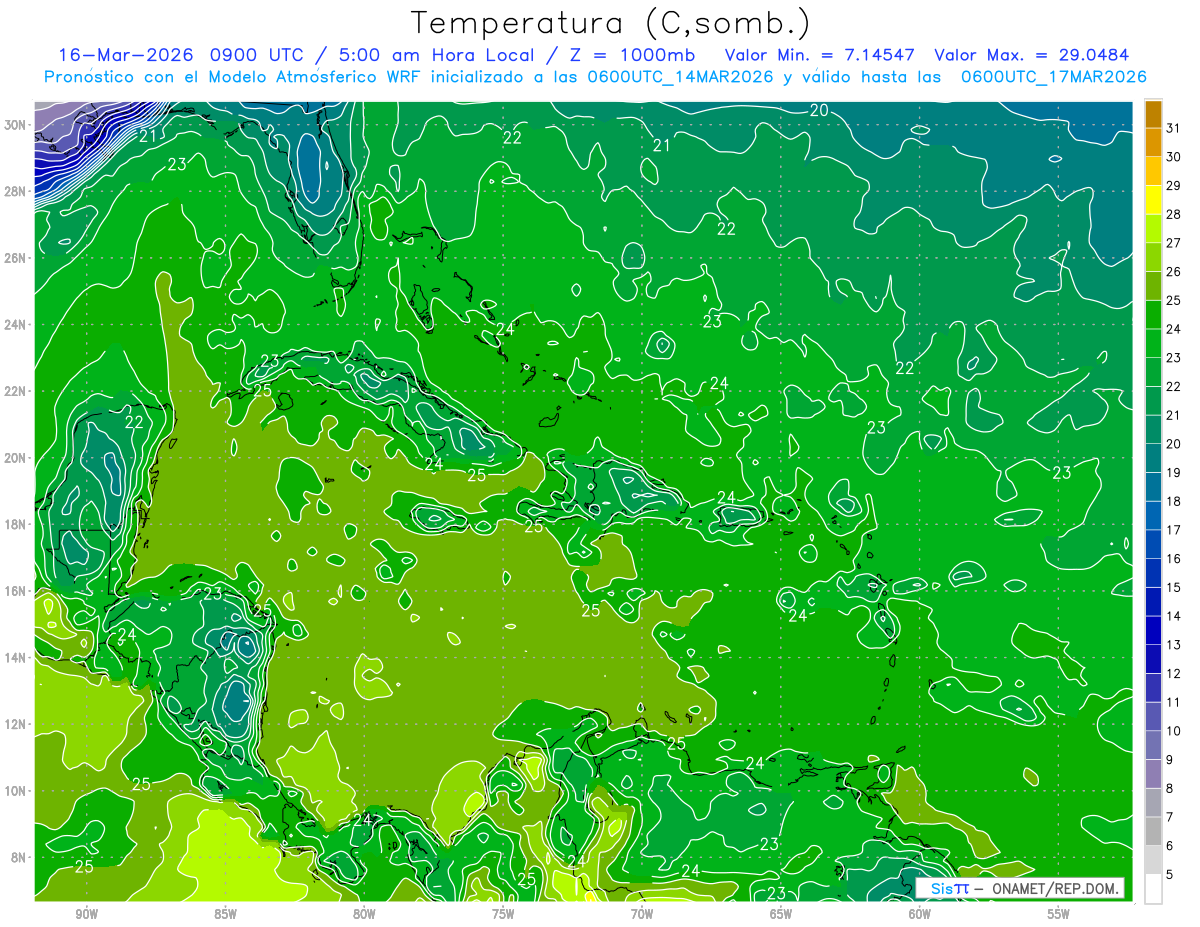
Task: Click the "28" value on the color scale
Action: [1174, 214]
